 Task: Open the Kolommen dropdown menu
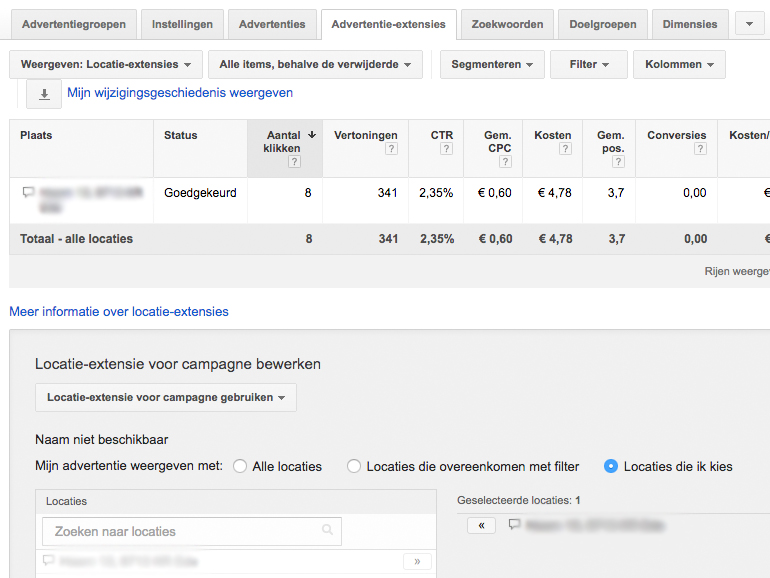[x=679, y=64]
